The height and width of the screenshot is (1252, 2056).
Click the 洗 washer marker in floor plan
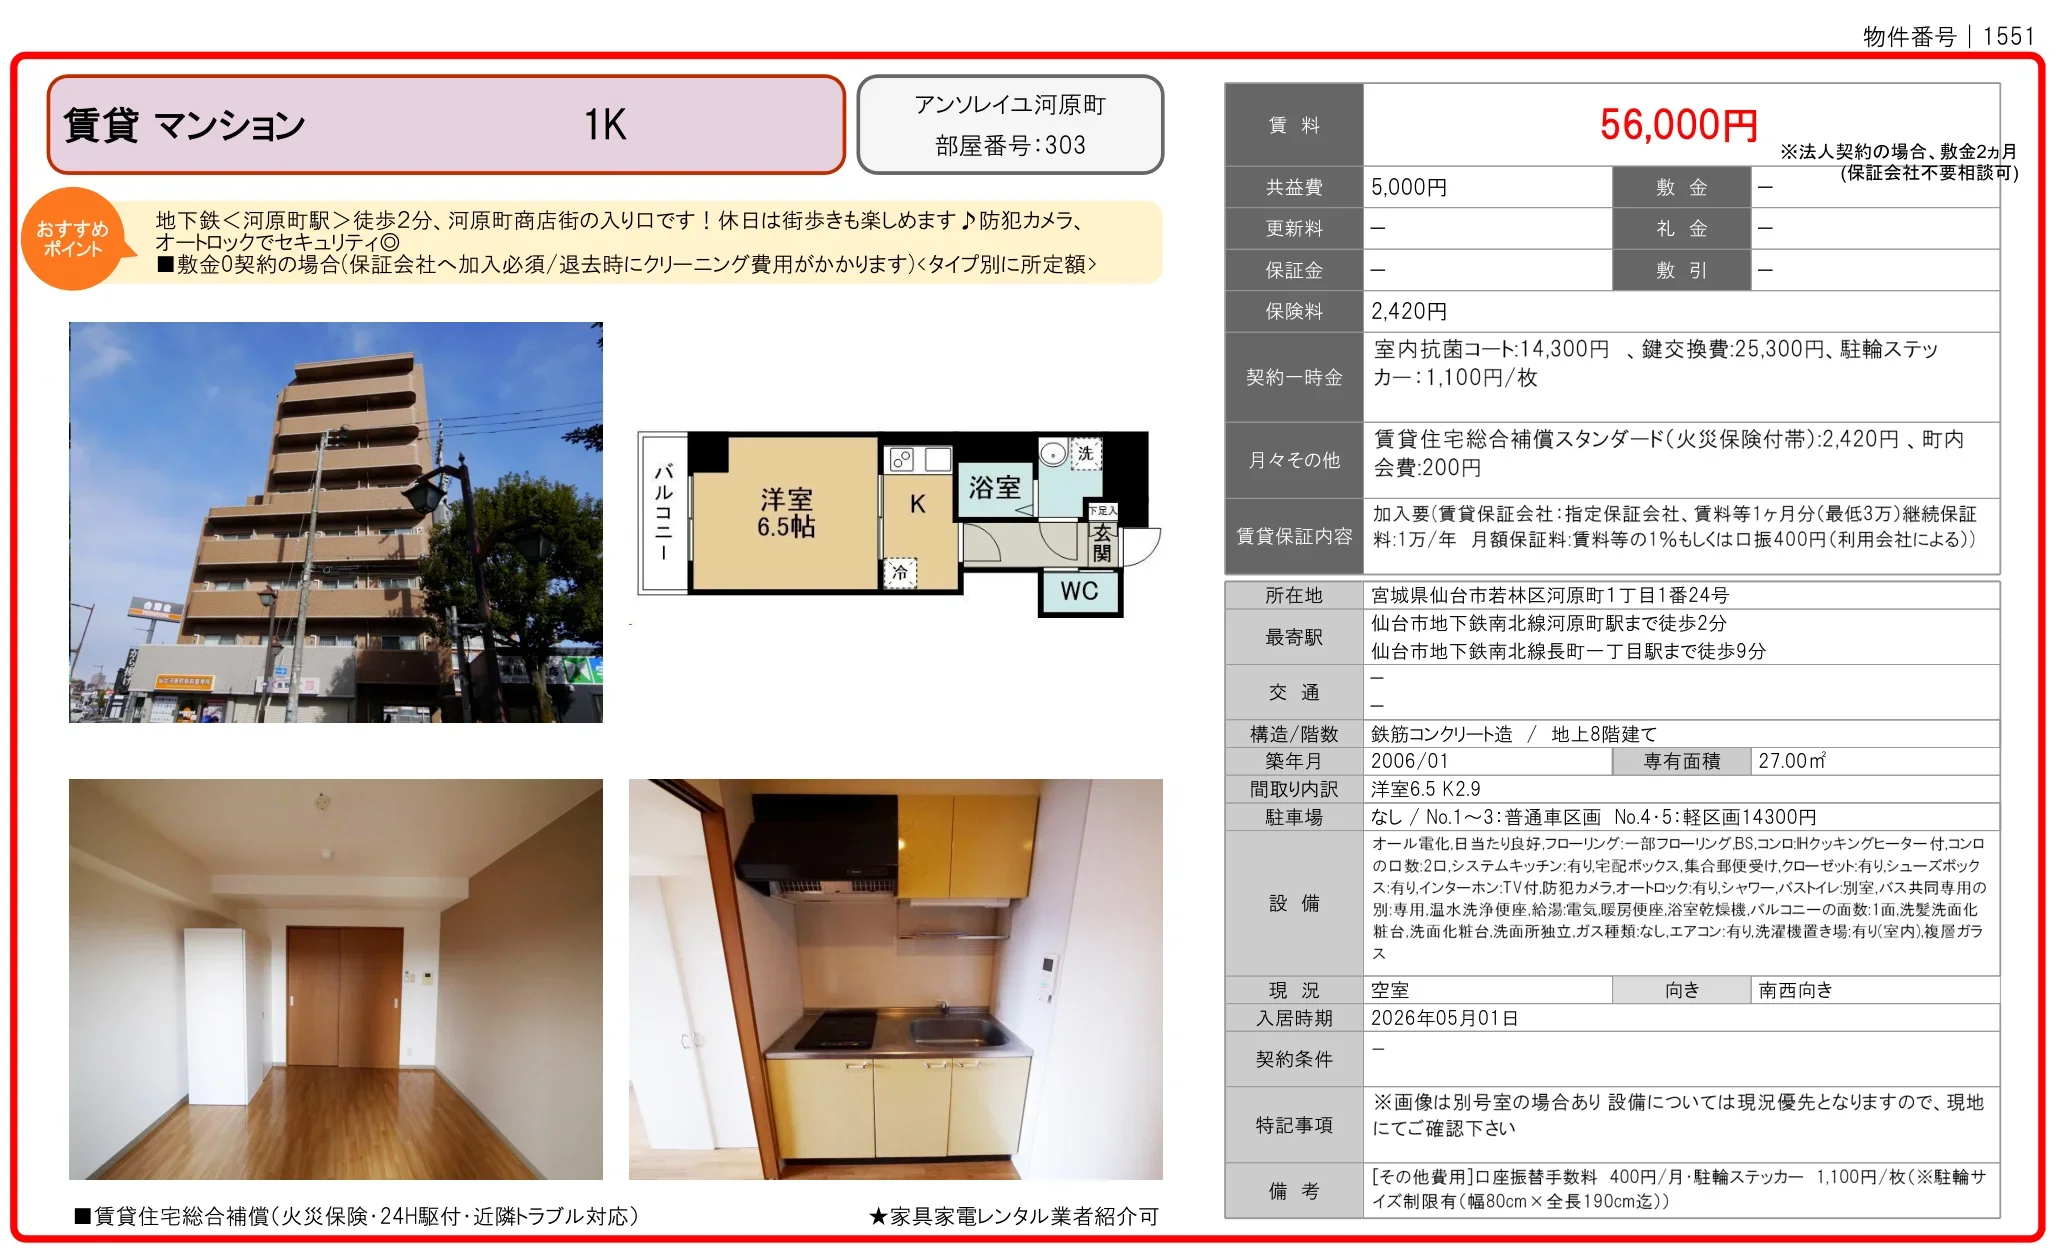tap(1085, 454)
